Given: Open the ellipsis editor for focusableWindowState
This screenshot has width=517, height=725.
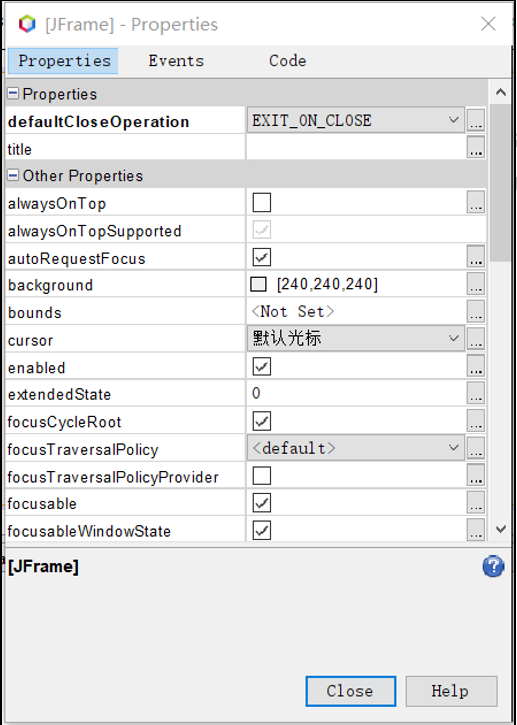Looking at the screenshot, I should click(x=476, y=530).
